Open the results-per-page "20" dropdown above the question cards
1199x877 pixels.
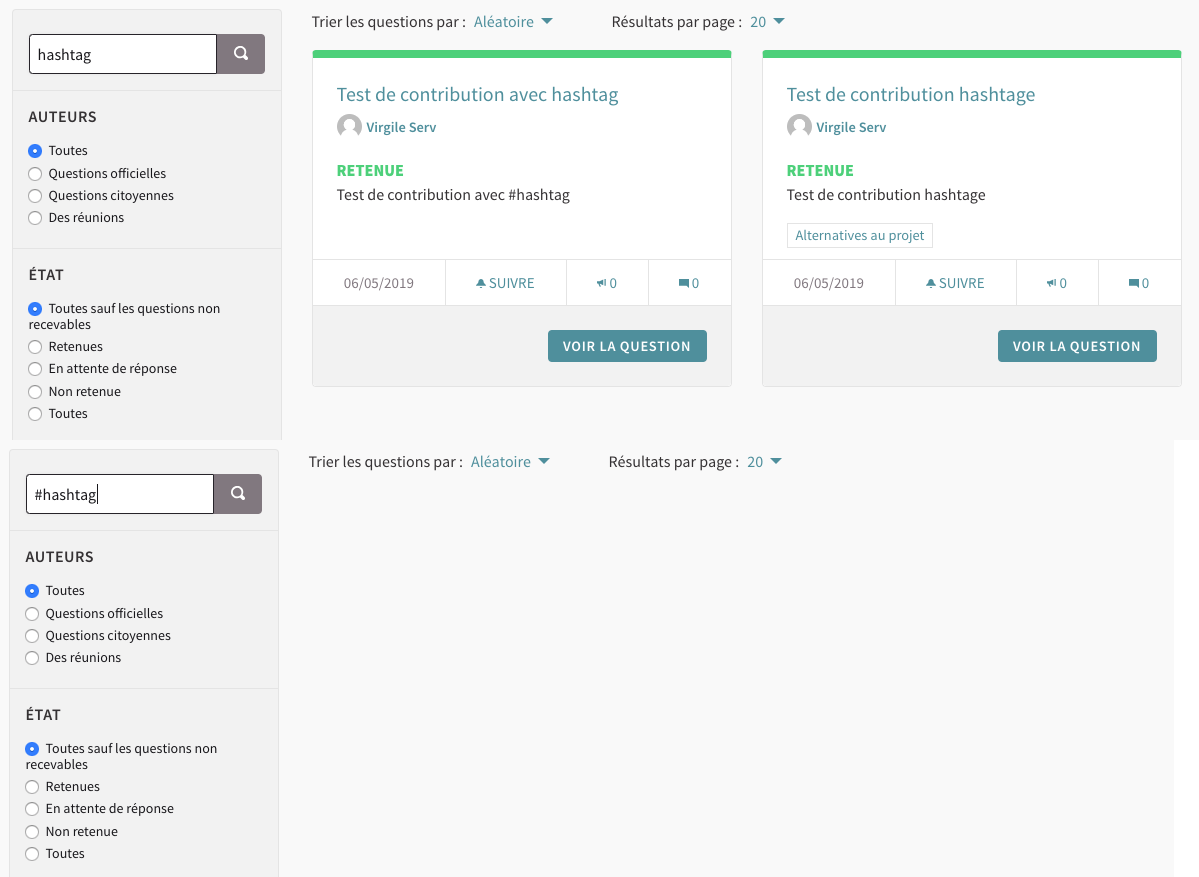767,22
